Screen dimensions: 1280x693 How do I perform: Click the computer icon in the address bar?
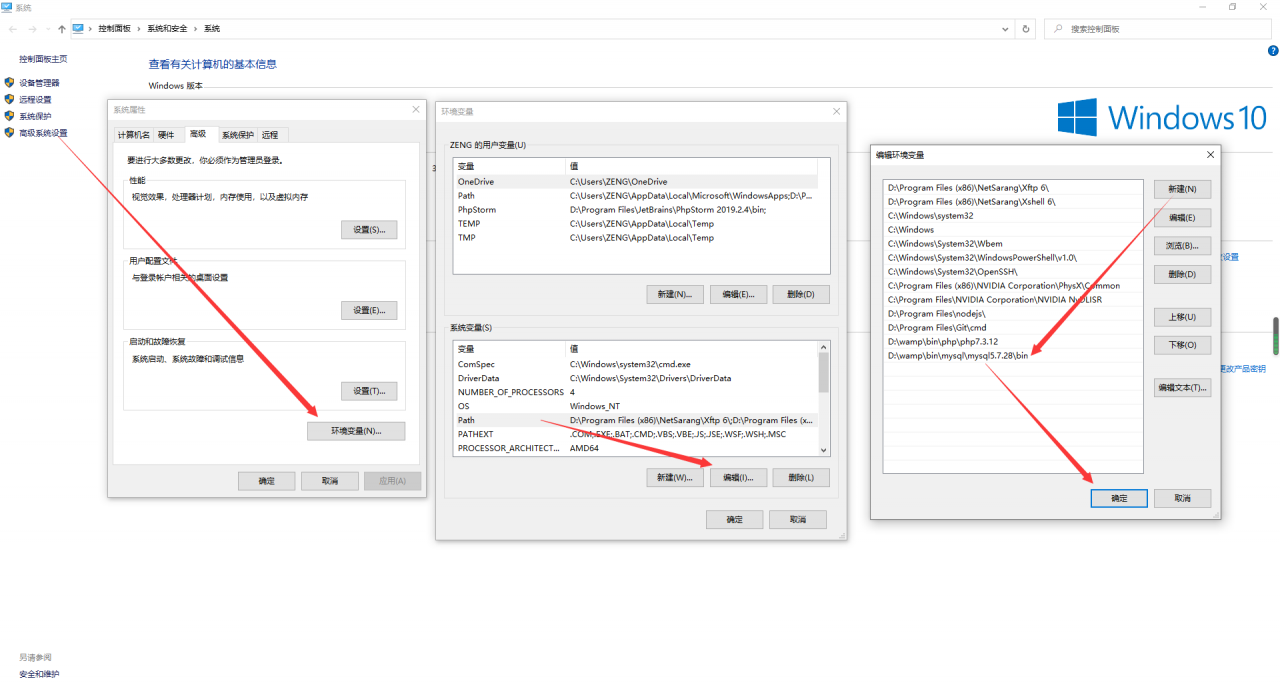coord(78,29)
